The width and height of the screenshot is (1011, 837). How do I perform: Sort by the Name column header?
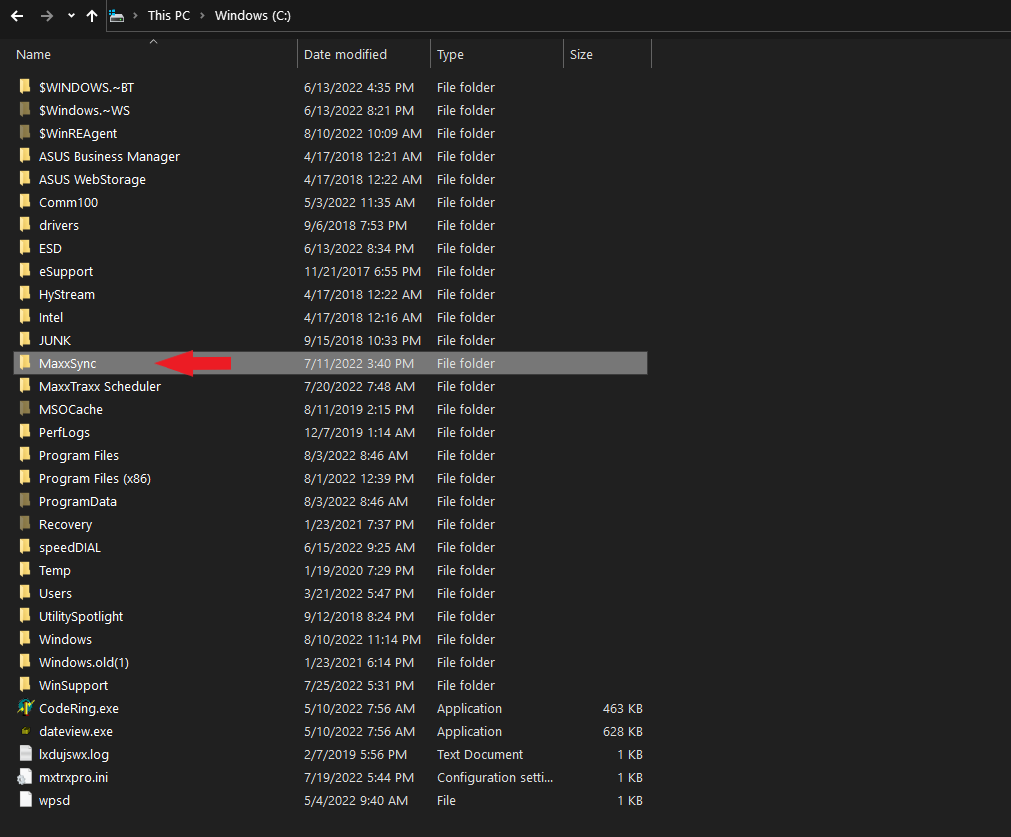[34, 55]
